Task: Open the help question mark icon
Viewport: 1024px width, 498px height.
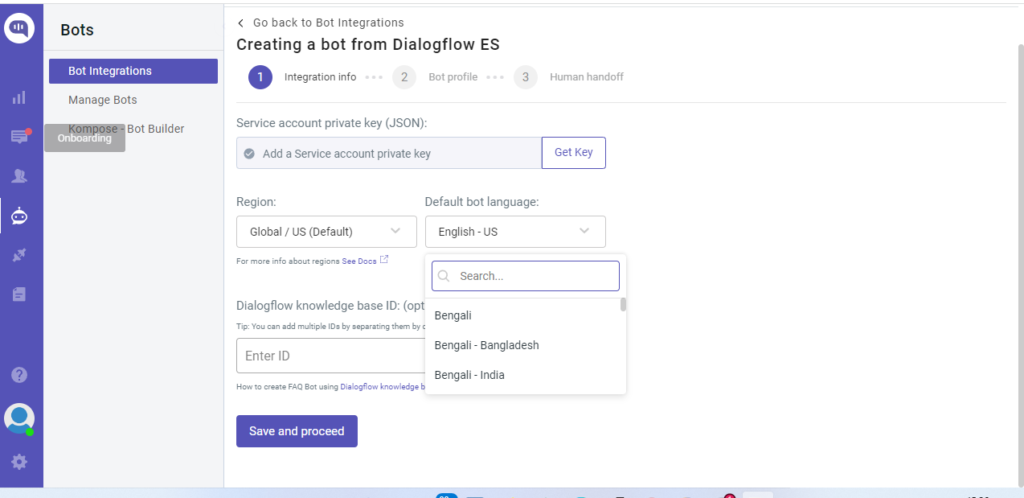Action: click(20, 375)
